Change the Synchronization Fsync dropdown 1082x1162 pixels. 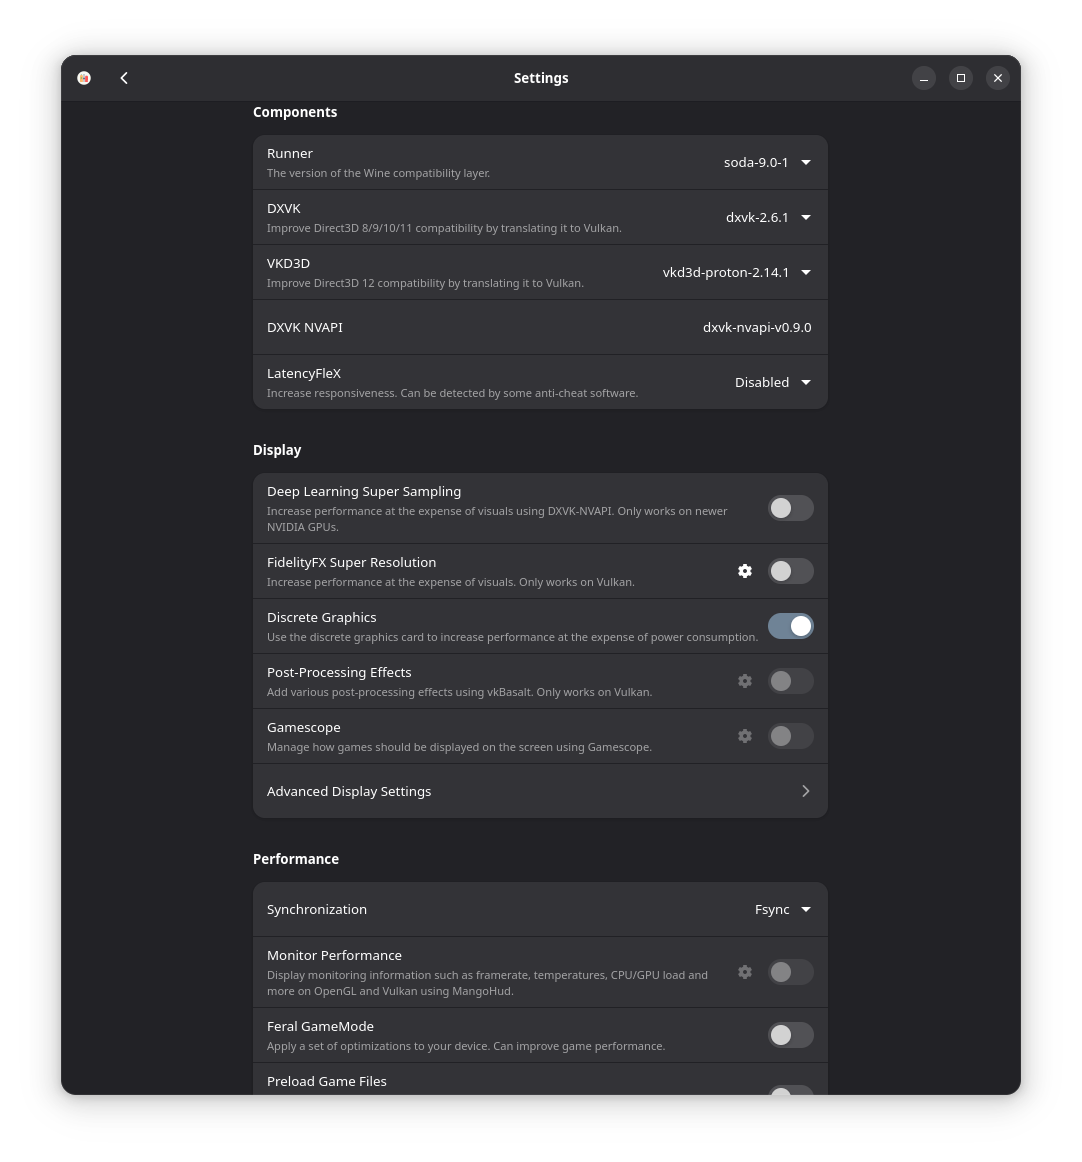click(782, 909)
